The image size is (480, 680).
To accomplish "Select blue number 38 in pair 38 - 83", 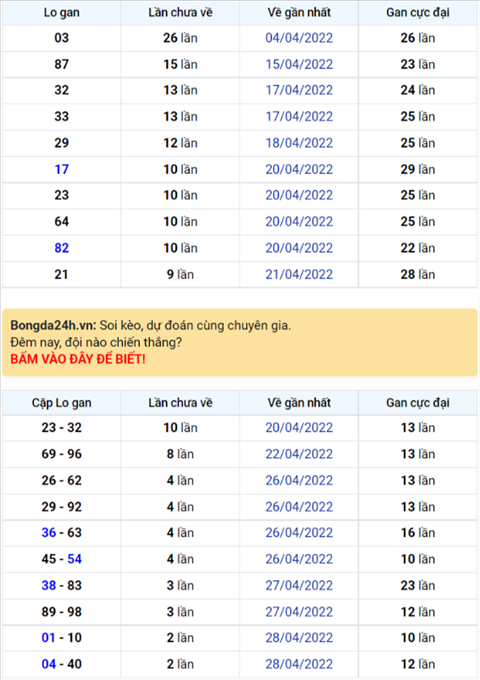I will (x=49, y=585).
